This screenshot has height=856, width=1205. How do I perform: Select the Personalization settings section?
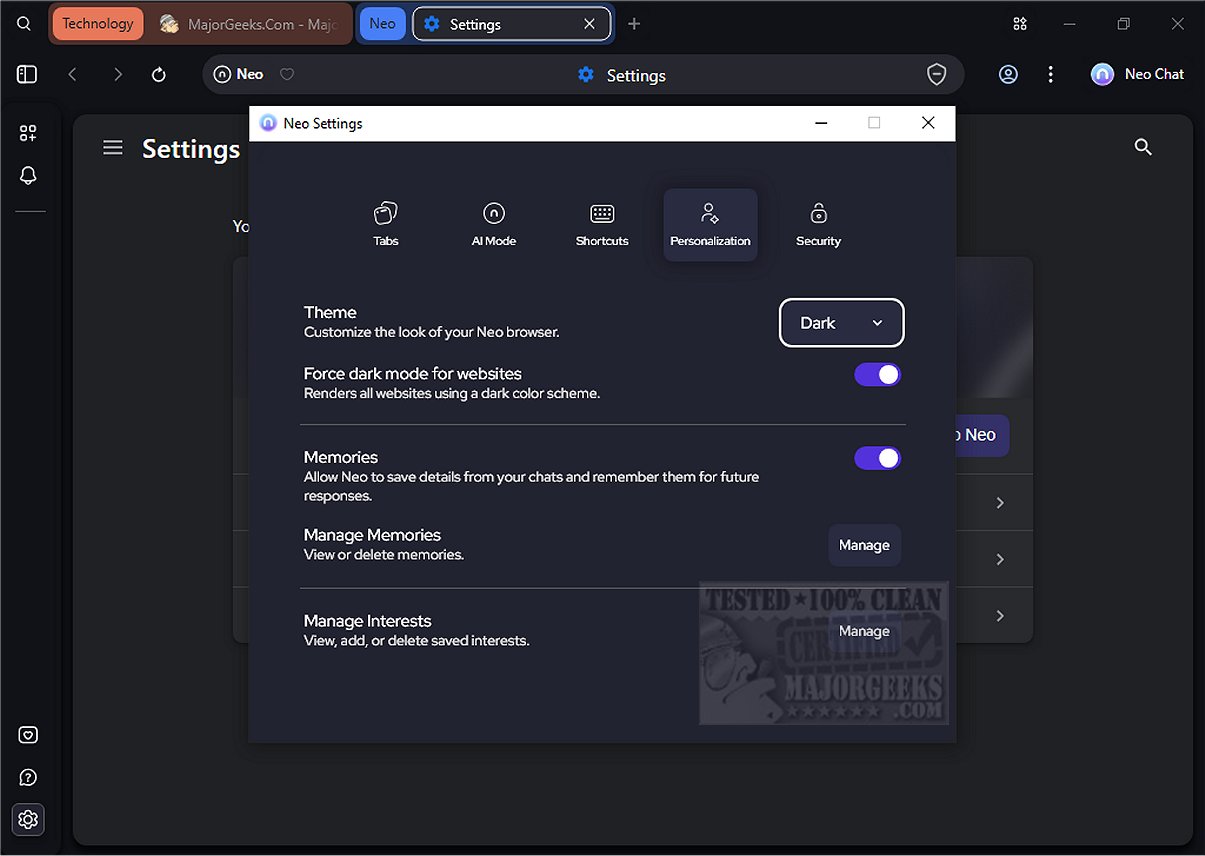(710, 224)
